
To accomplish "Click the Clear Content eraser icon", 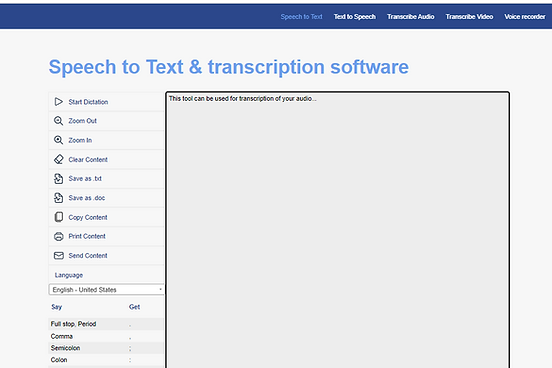I will coord(58,159).
